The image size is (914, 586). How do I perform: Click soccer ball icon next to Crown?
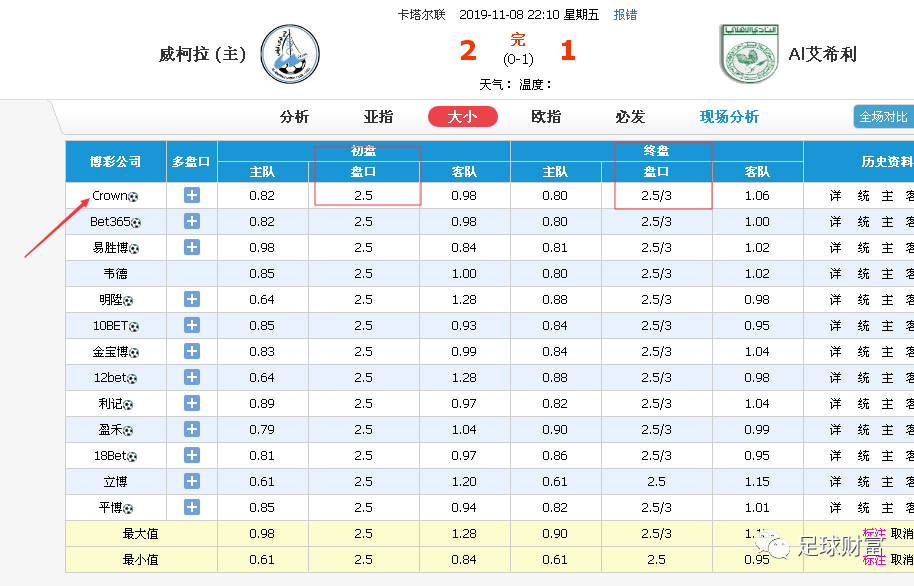pyautogui.click(x=133, y=197)
